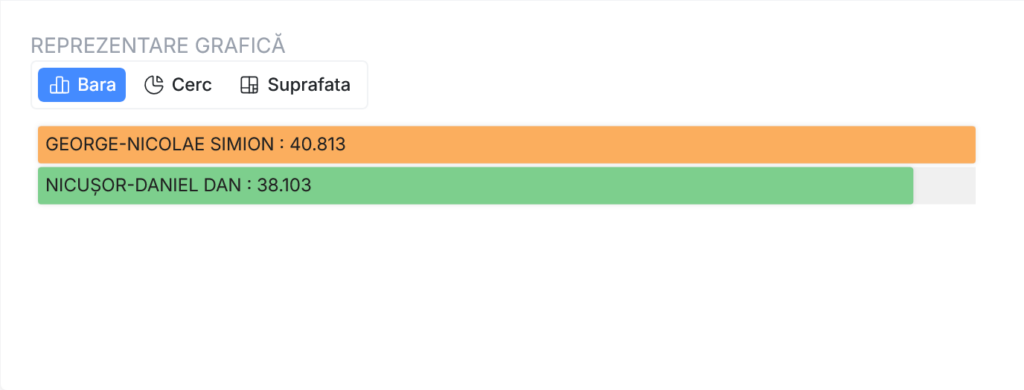
Task: Click the word Bara on the active tab
Action: pos(97,85)
